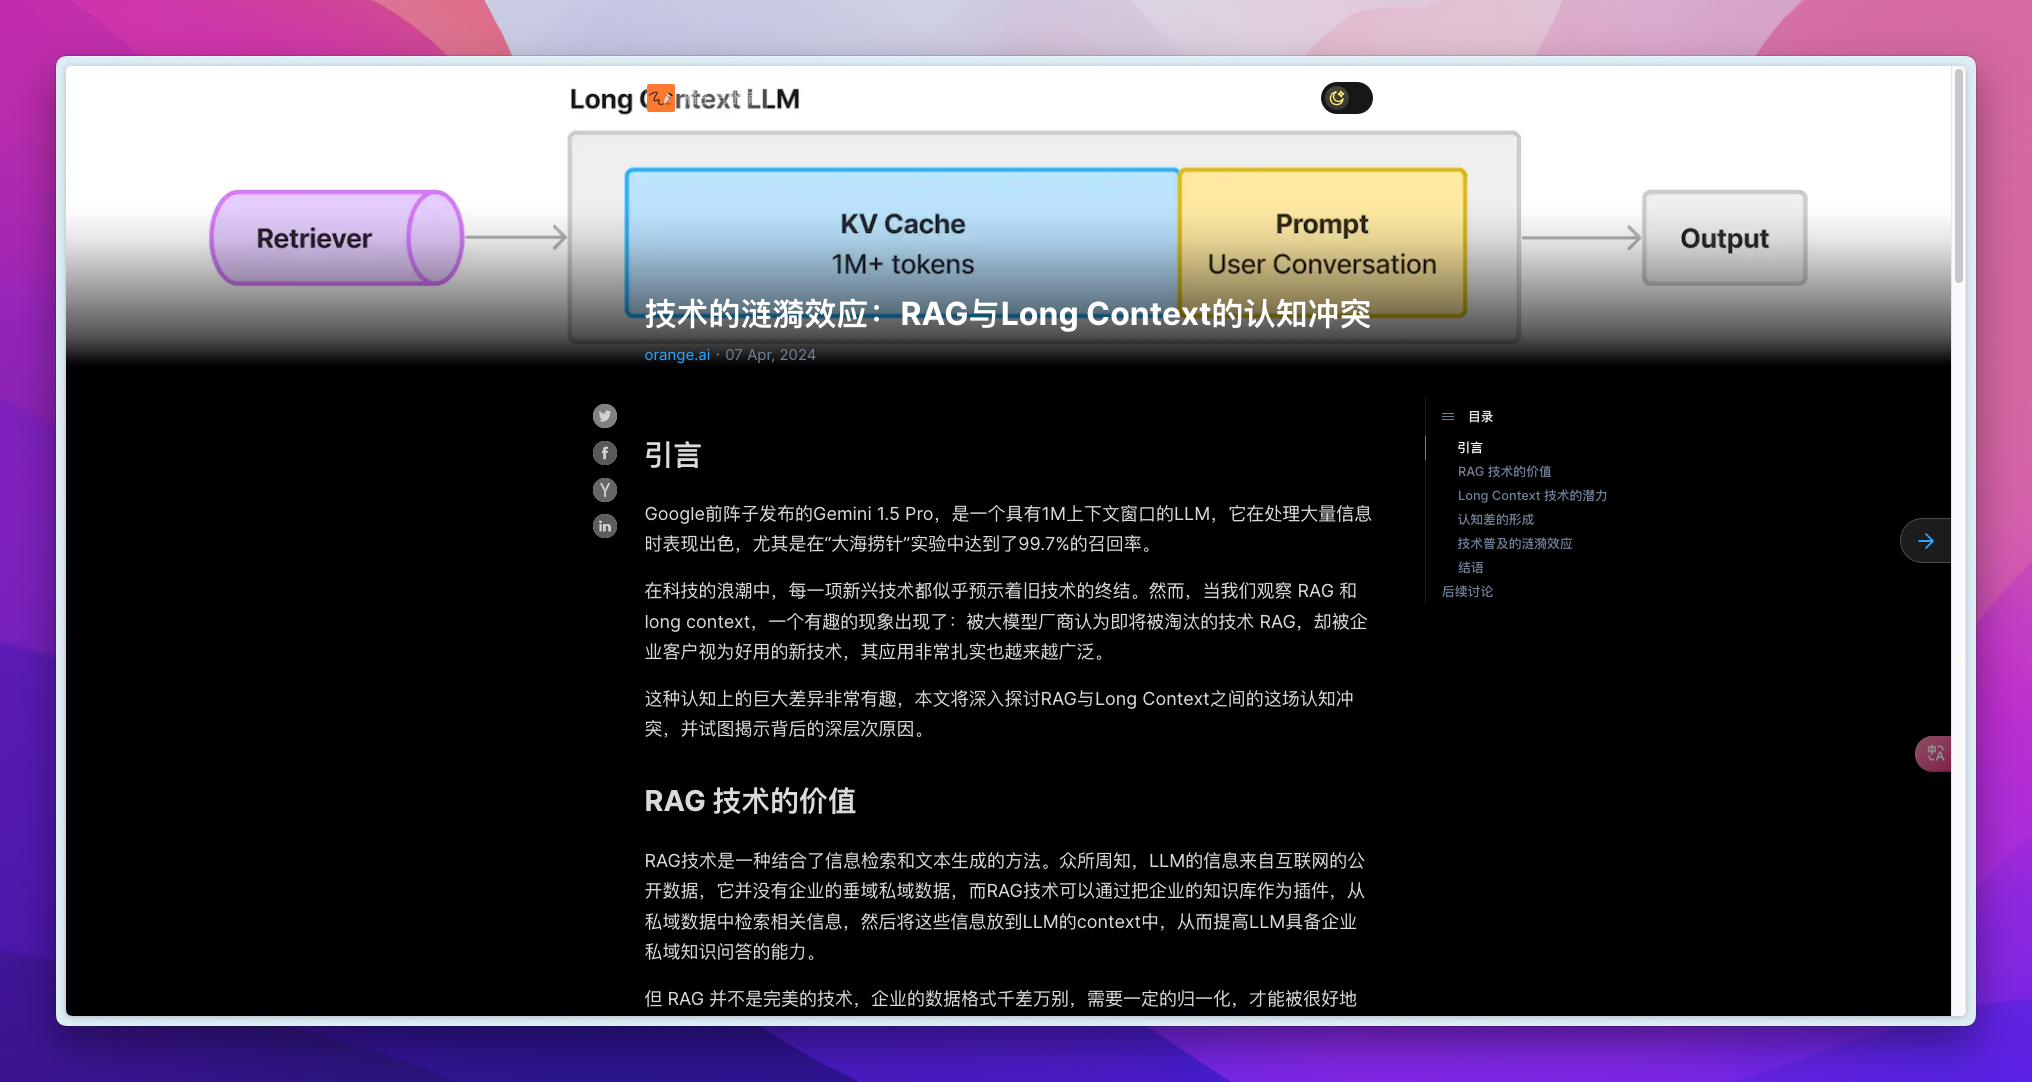Viewport: 2032px width, 1082px height.
Task: Click the Prompt User Conversation box
Action: pos(1322,243)
